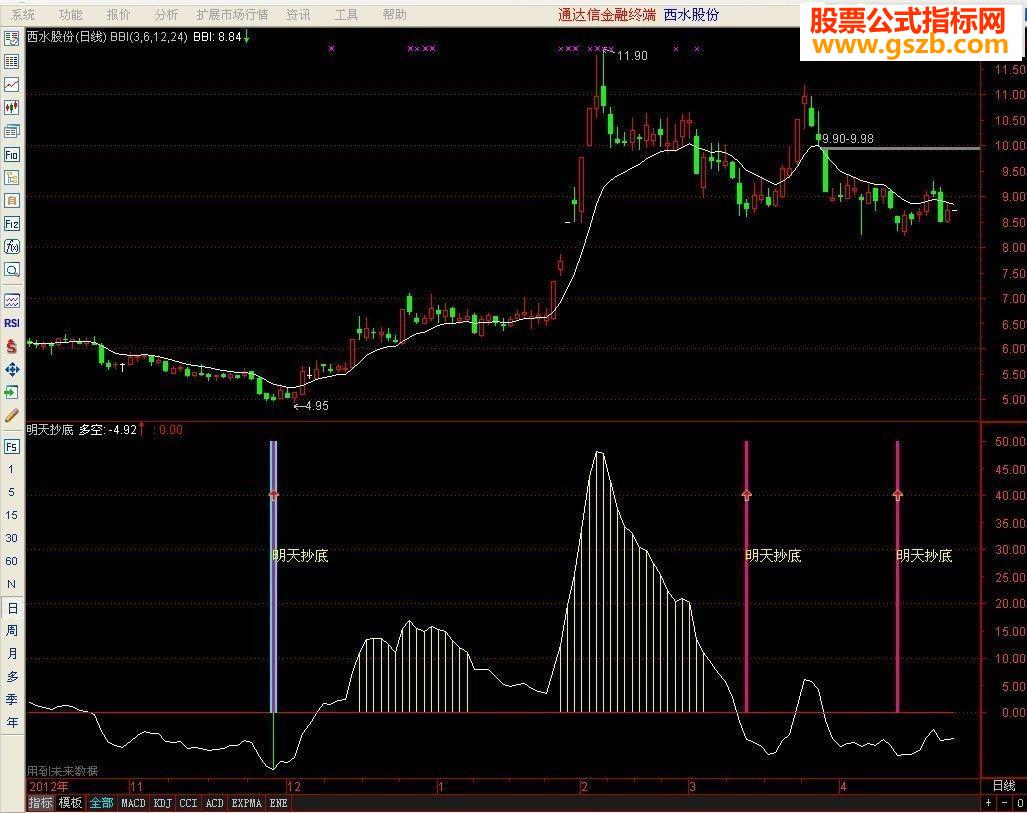Click the 日线 period label
The image size is (1027, 813).
point(1003,785)
